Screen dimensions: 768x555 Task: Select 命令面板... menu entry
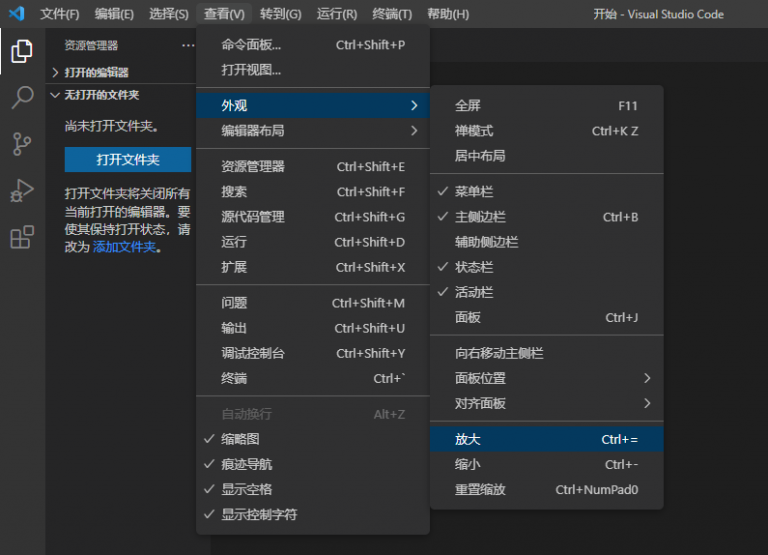(313, 45)
